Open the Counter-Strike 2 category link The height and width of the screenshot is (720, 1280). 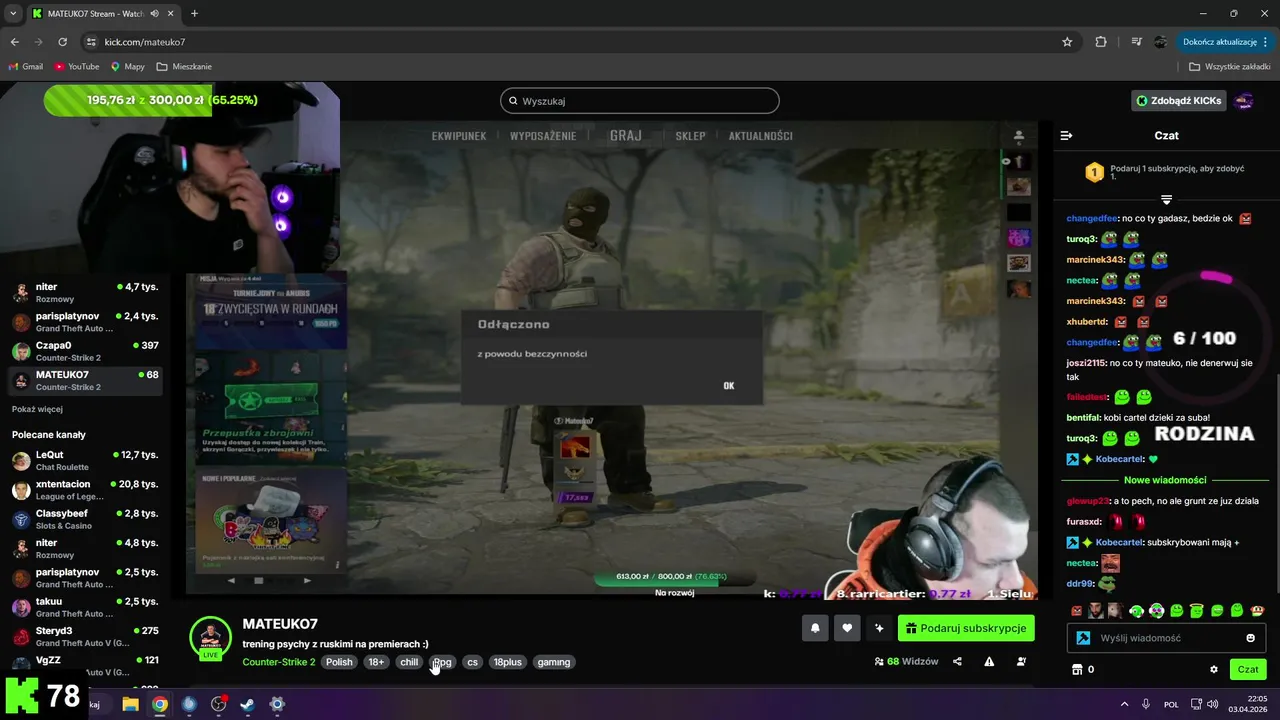279,662
